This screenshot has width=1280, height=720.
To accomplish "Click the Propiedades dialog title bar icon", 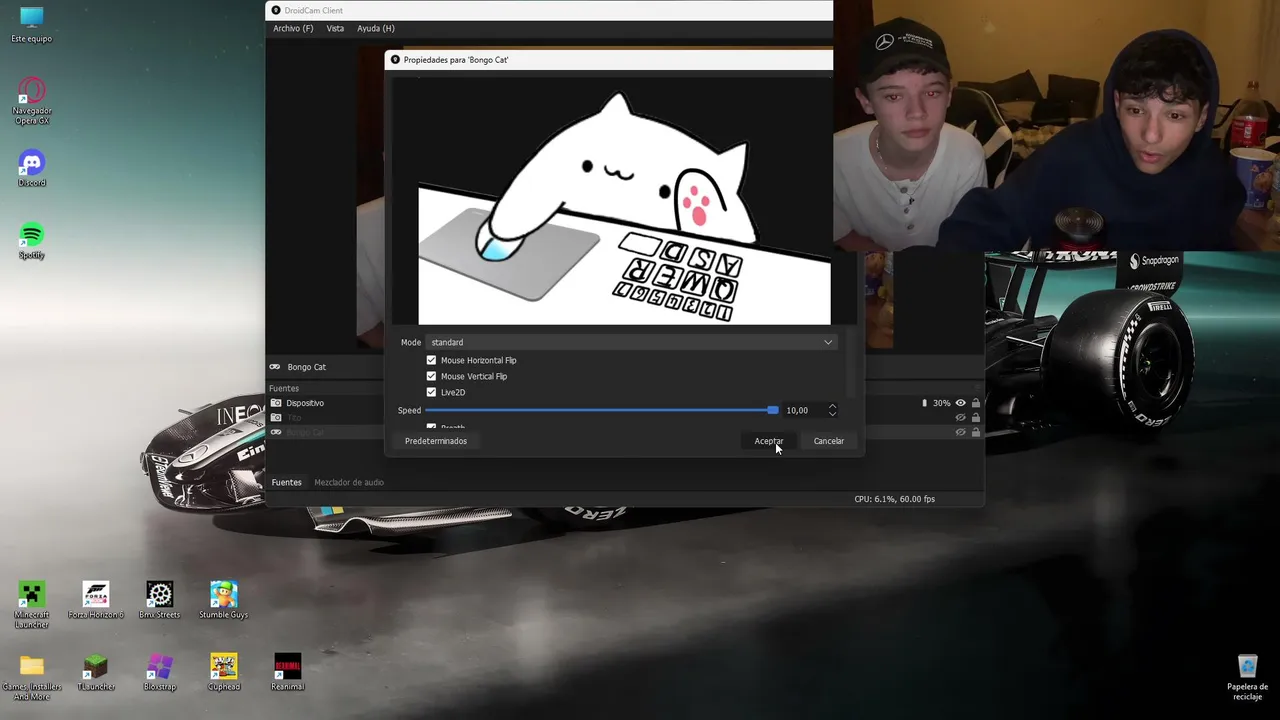I will 395,60.
